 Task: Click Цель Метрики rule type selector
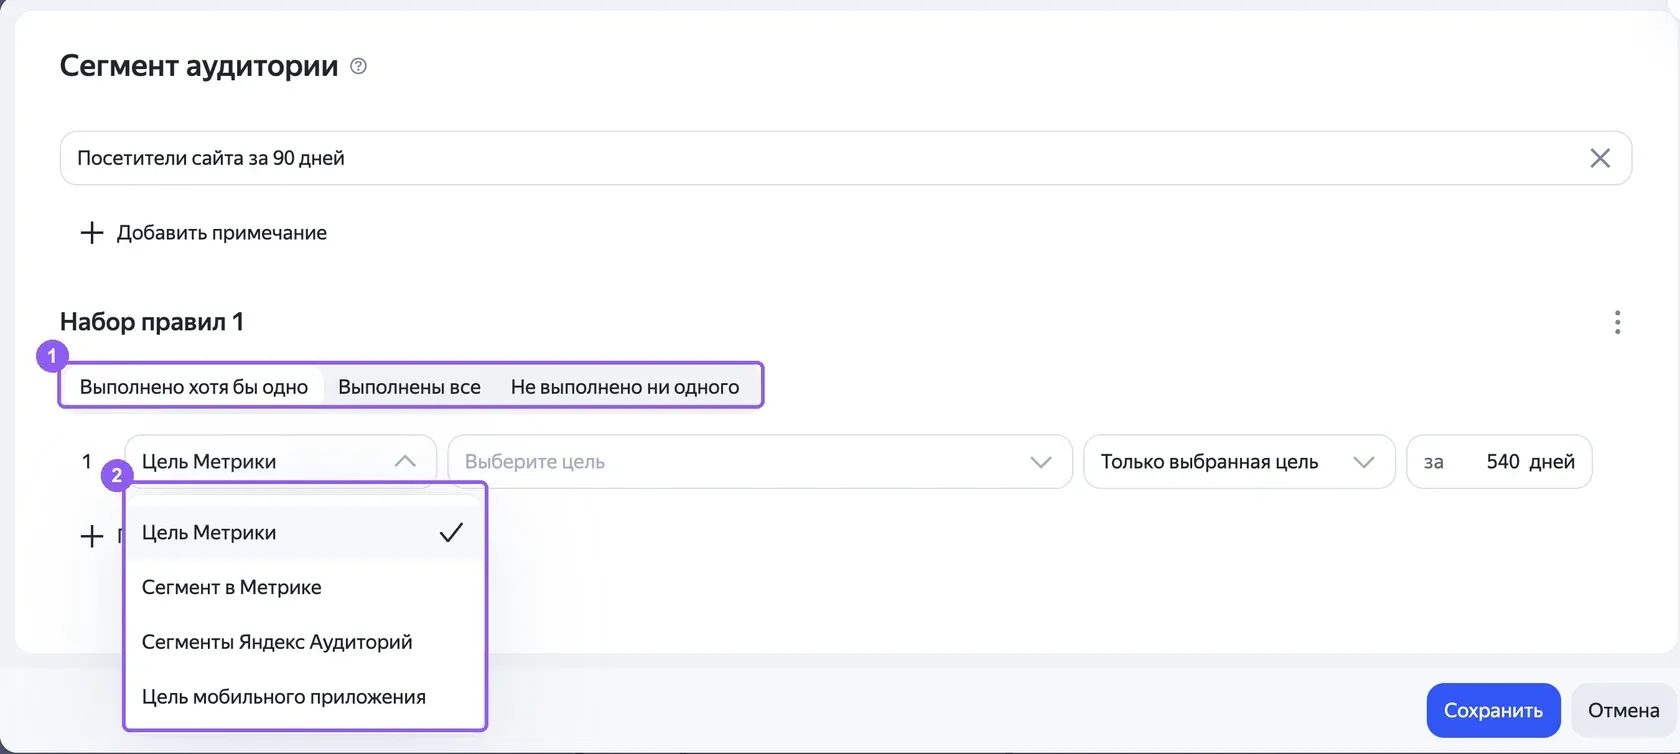point(280,462)
